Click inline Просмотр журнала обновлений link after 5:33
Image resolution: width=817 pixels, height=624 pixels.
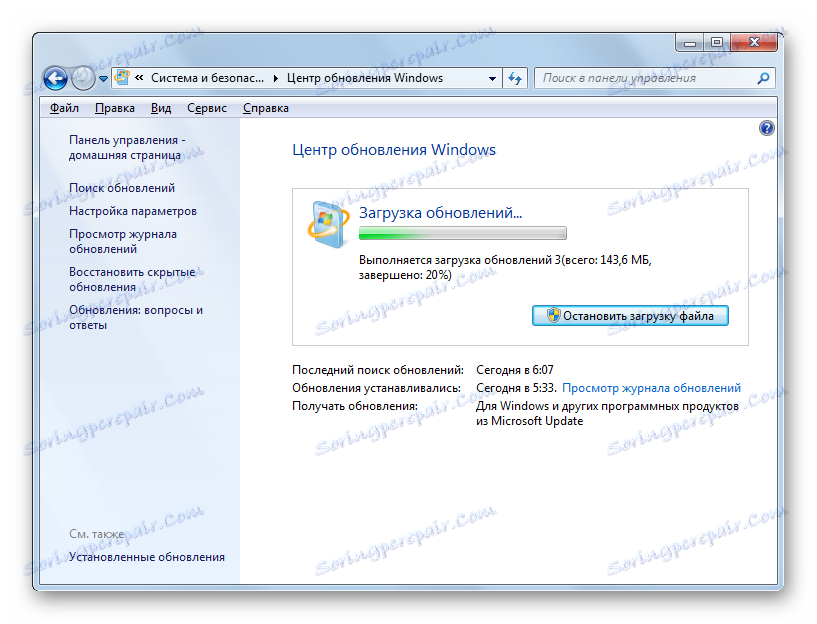pos(651,388)
